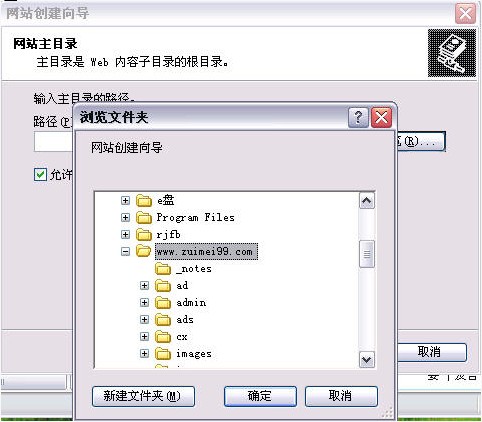Screen dimensions: 482x422
Task: Select the Program Files folder icon
Action: click(144, 217)
